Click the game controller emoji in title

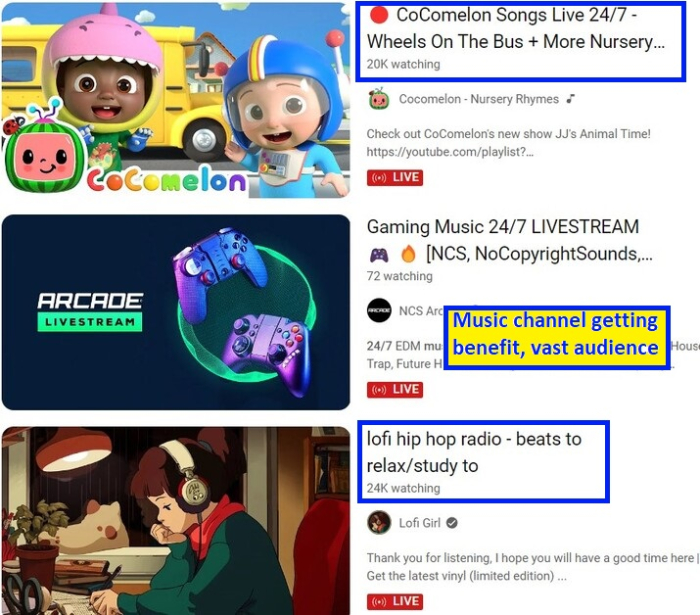[379, 255]
